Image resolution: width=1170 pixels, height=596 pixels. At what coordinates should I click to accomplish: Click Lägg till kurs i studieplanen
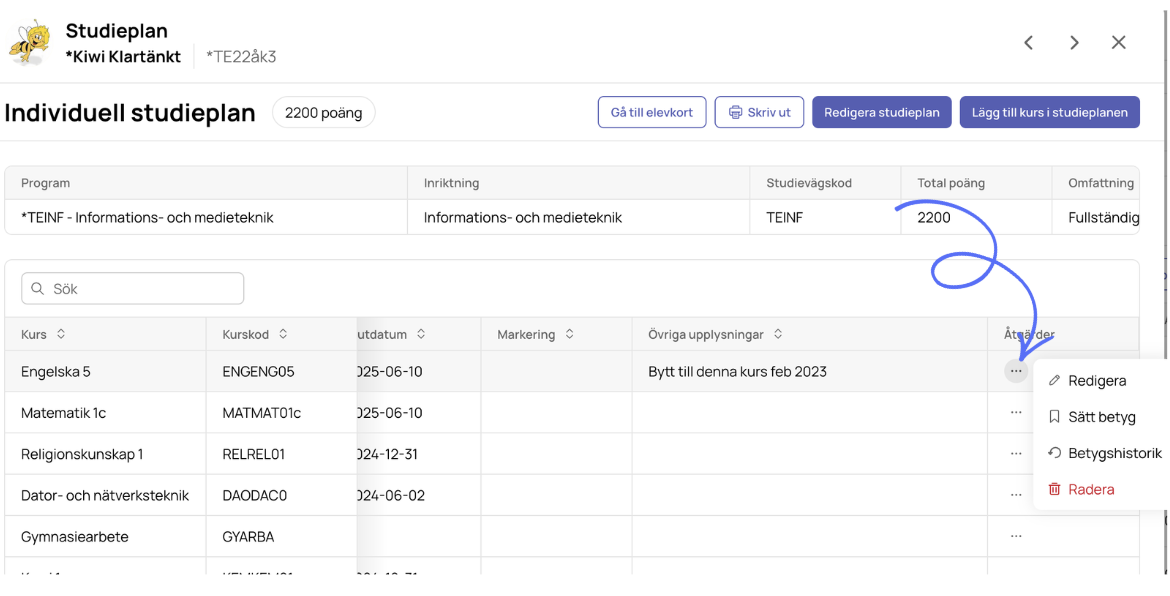point(1049,113)
